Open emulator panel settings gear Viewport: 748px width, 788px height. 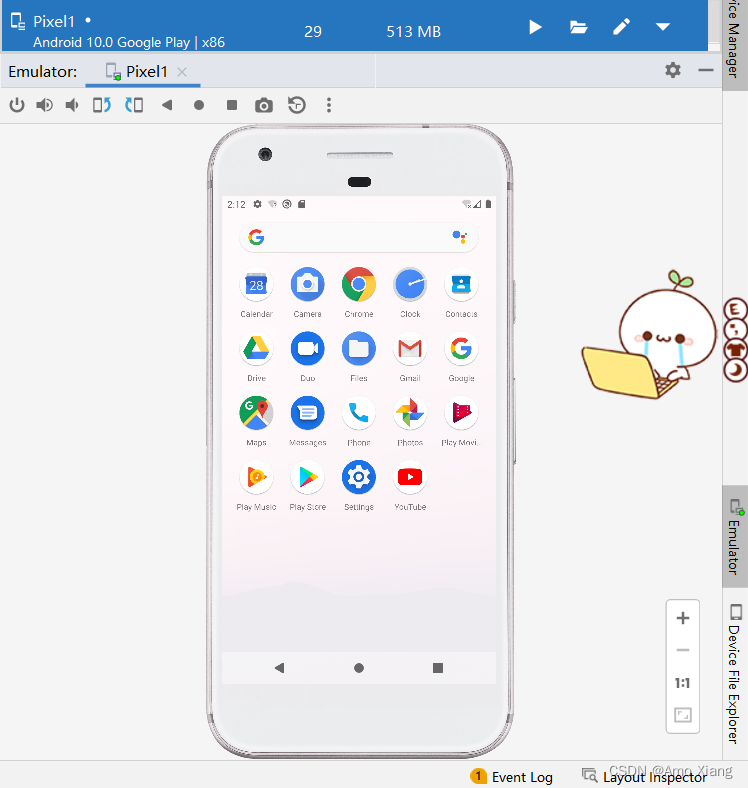point(673,70)
